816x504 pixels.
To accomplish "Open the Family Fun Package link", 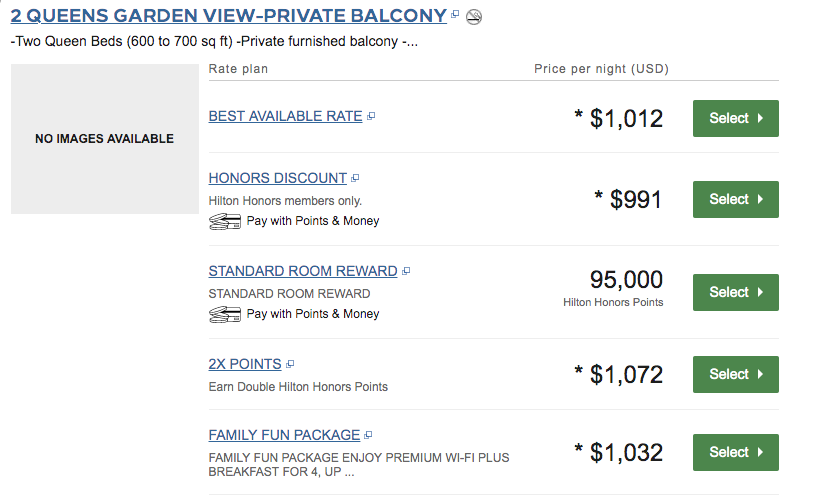I will pyautogui.click(x=284, y=435).
